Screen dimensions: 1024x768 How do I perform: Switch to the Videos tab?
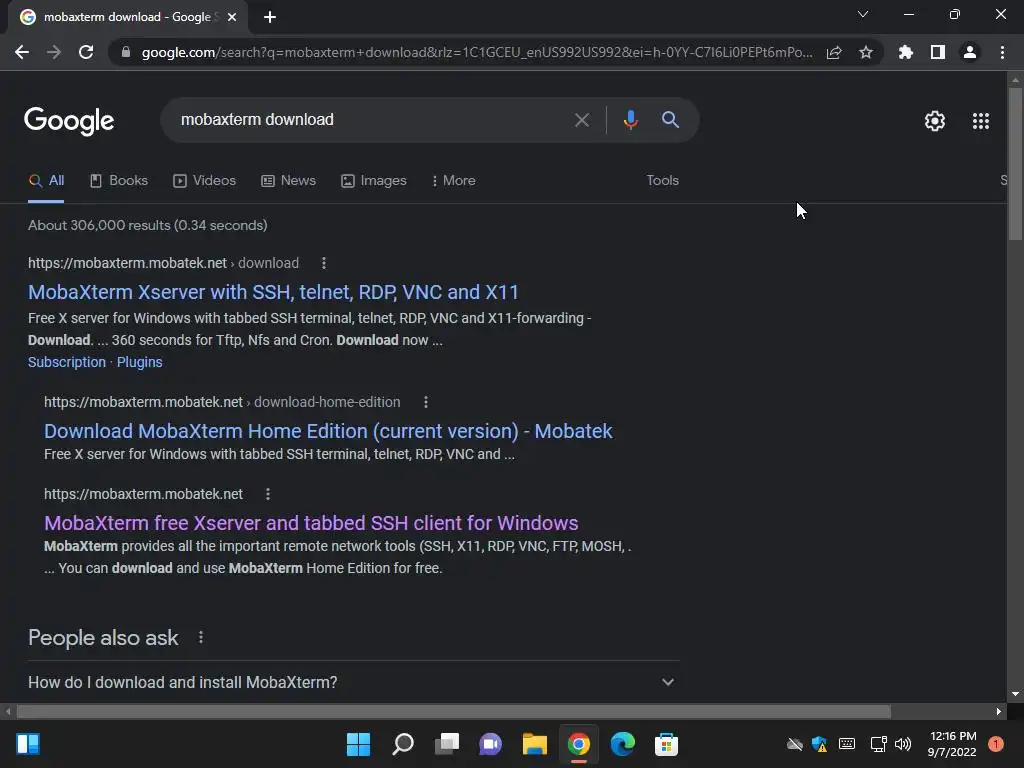click(204, 181)
